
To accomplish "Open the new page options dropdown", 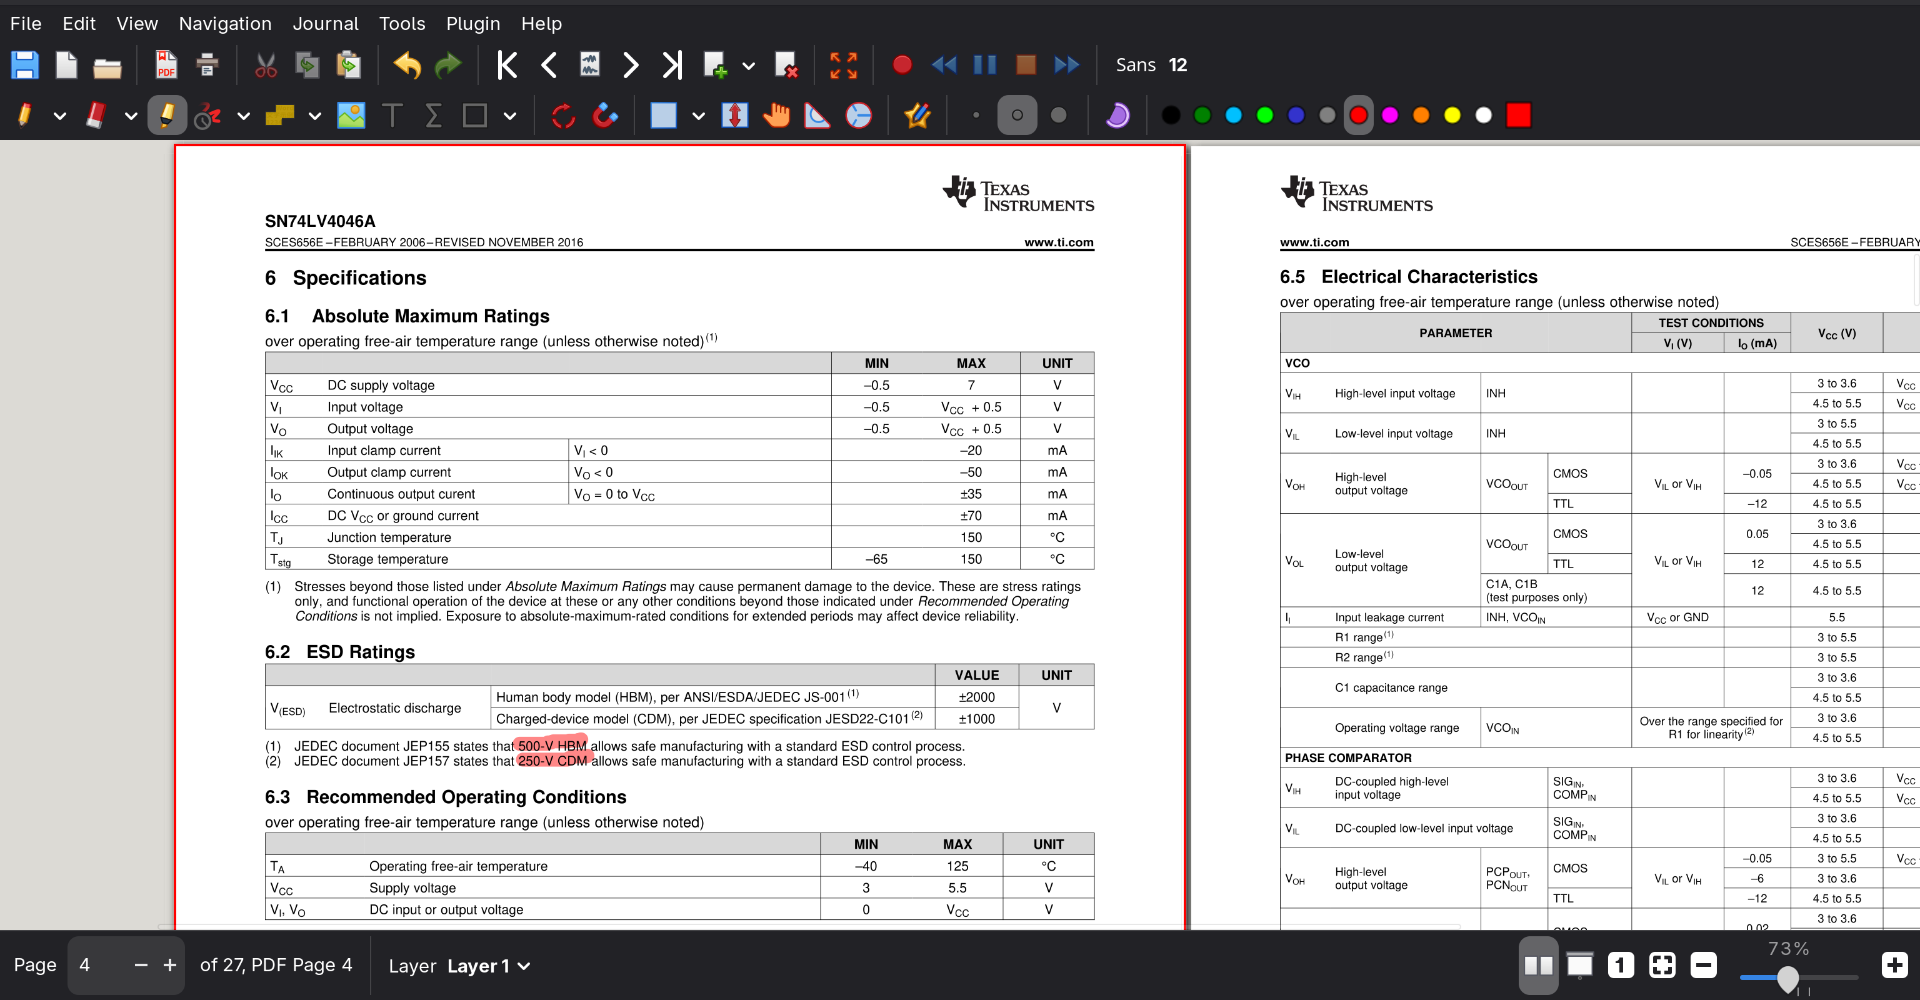I will [748, 66].
